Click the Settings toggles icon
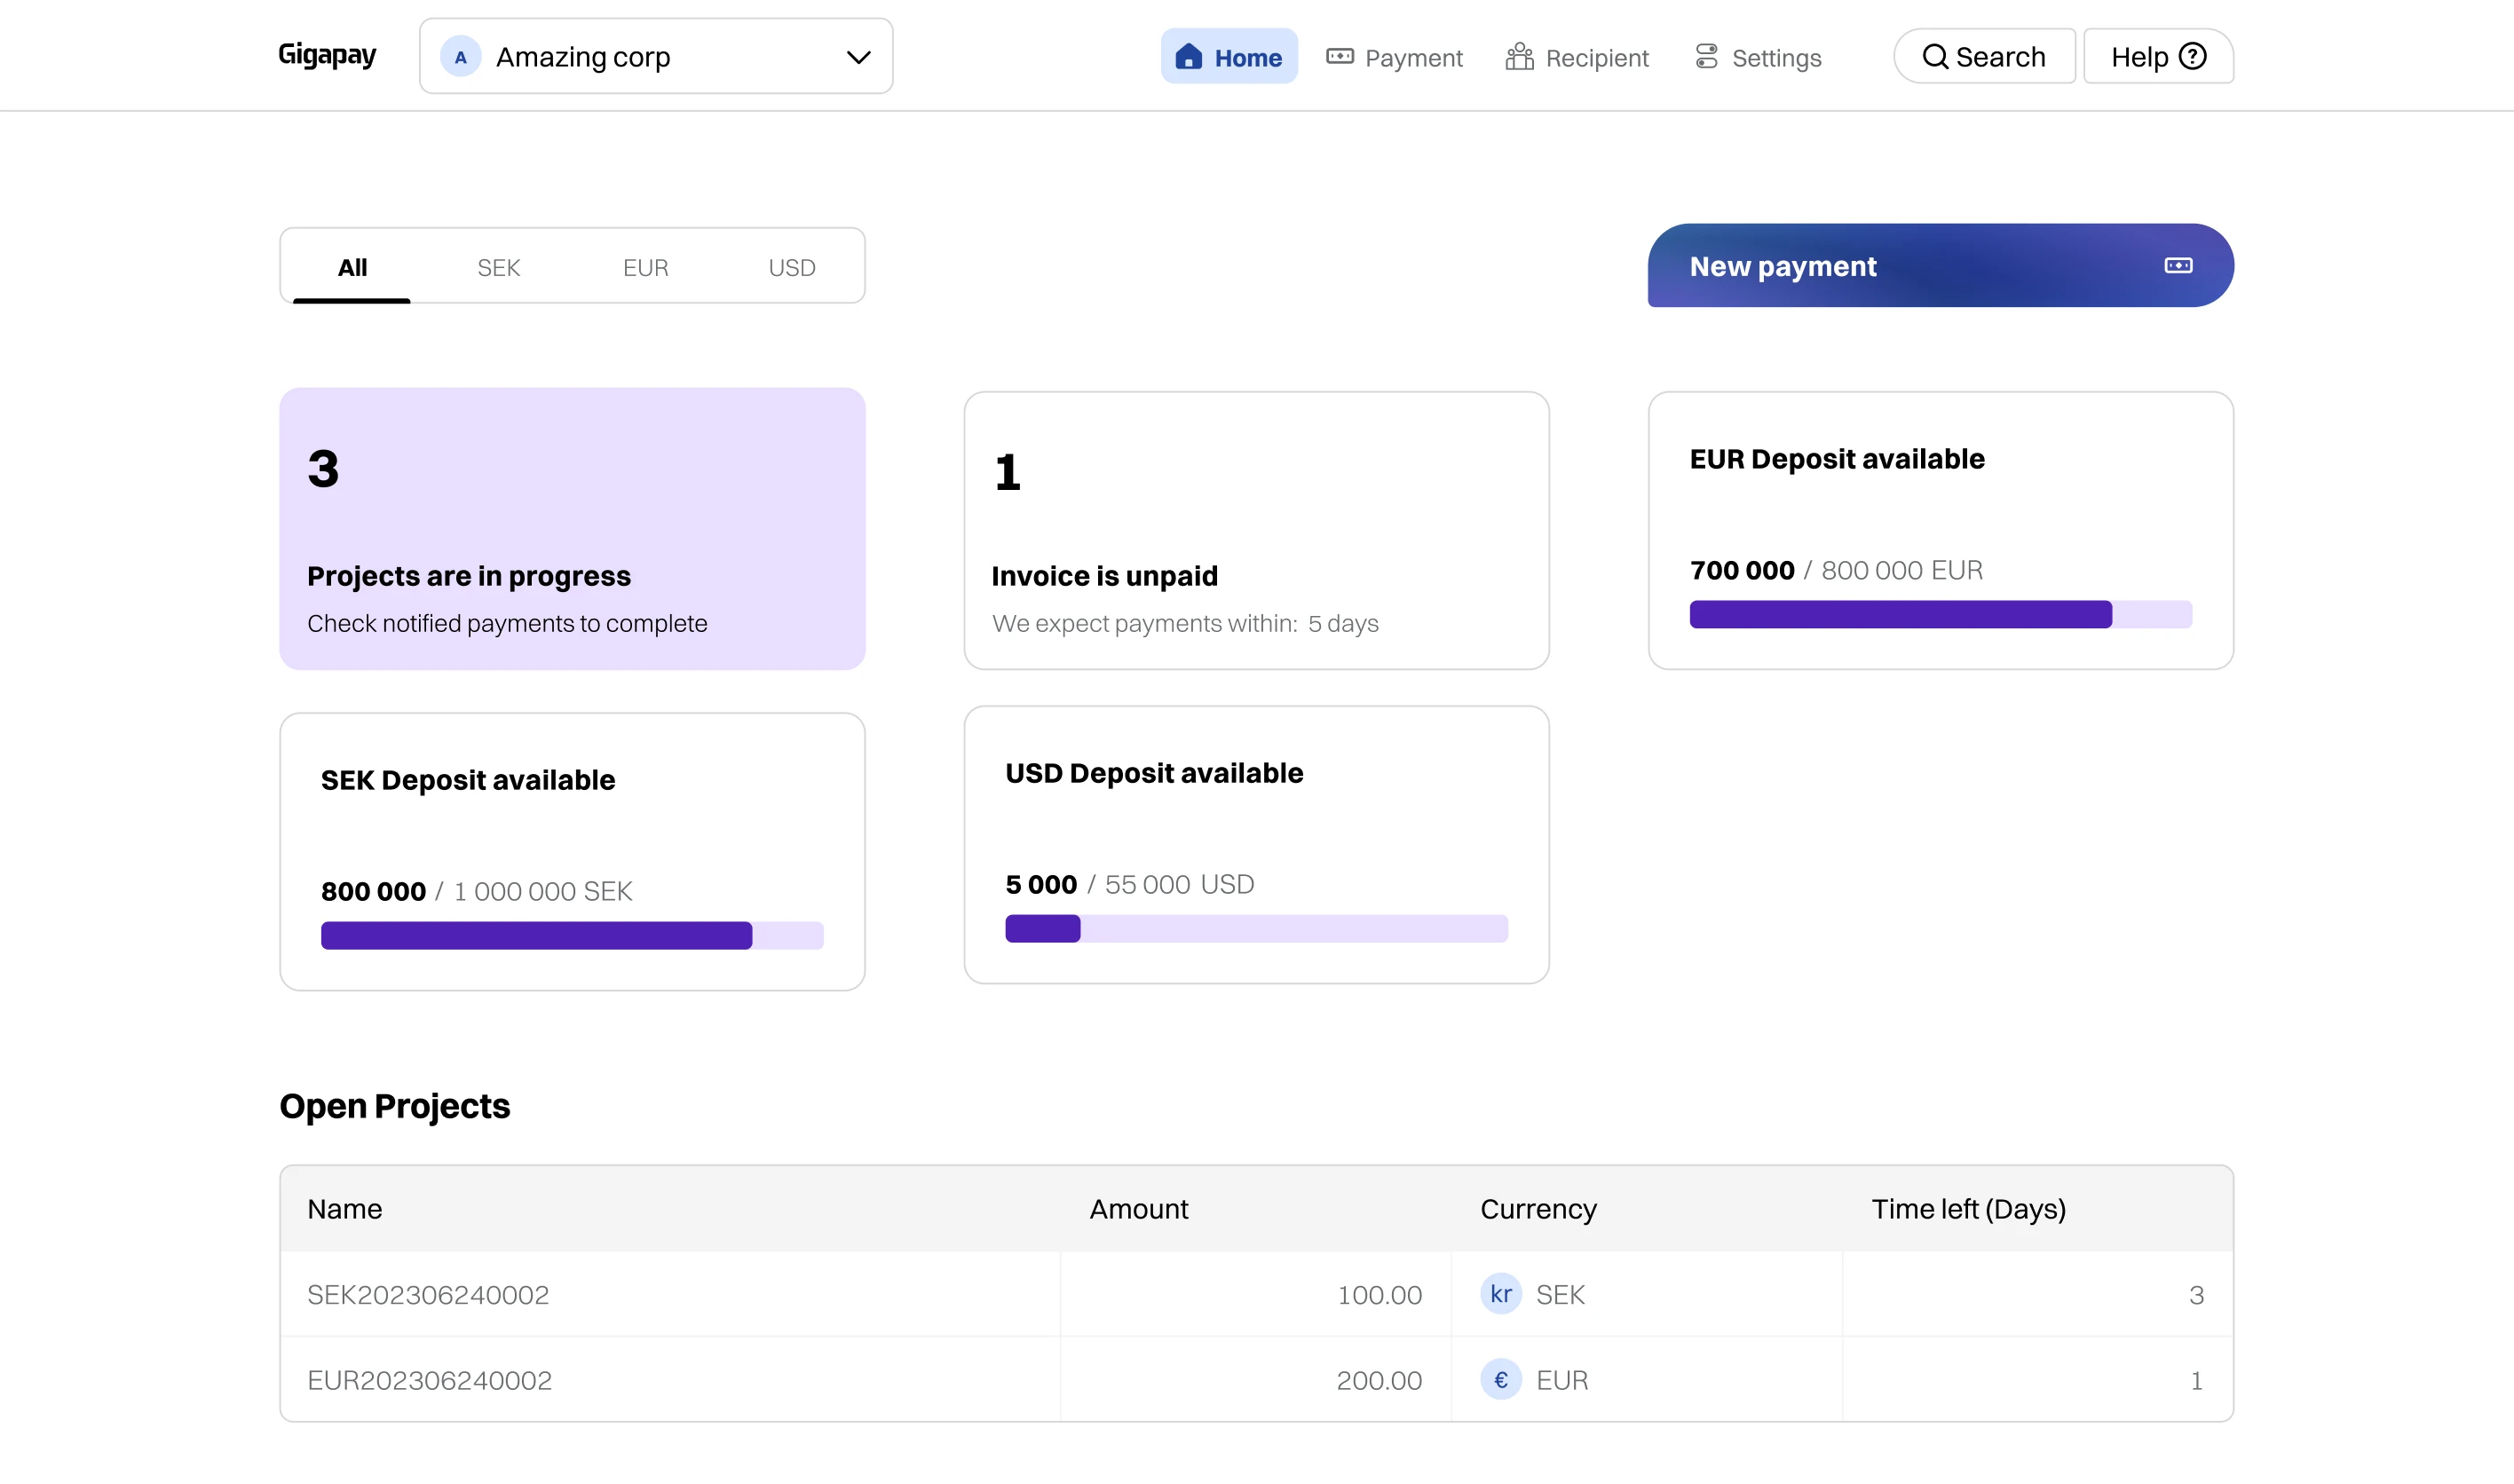The width and height of the screenshot is (2514, 1484). [x=1706, y=56]
